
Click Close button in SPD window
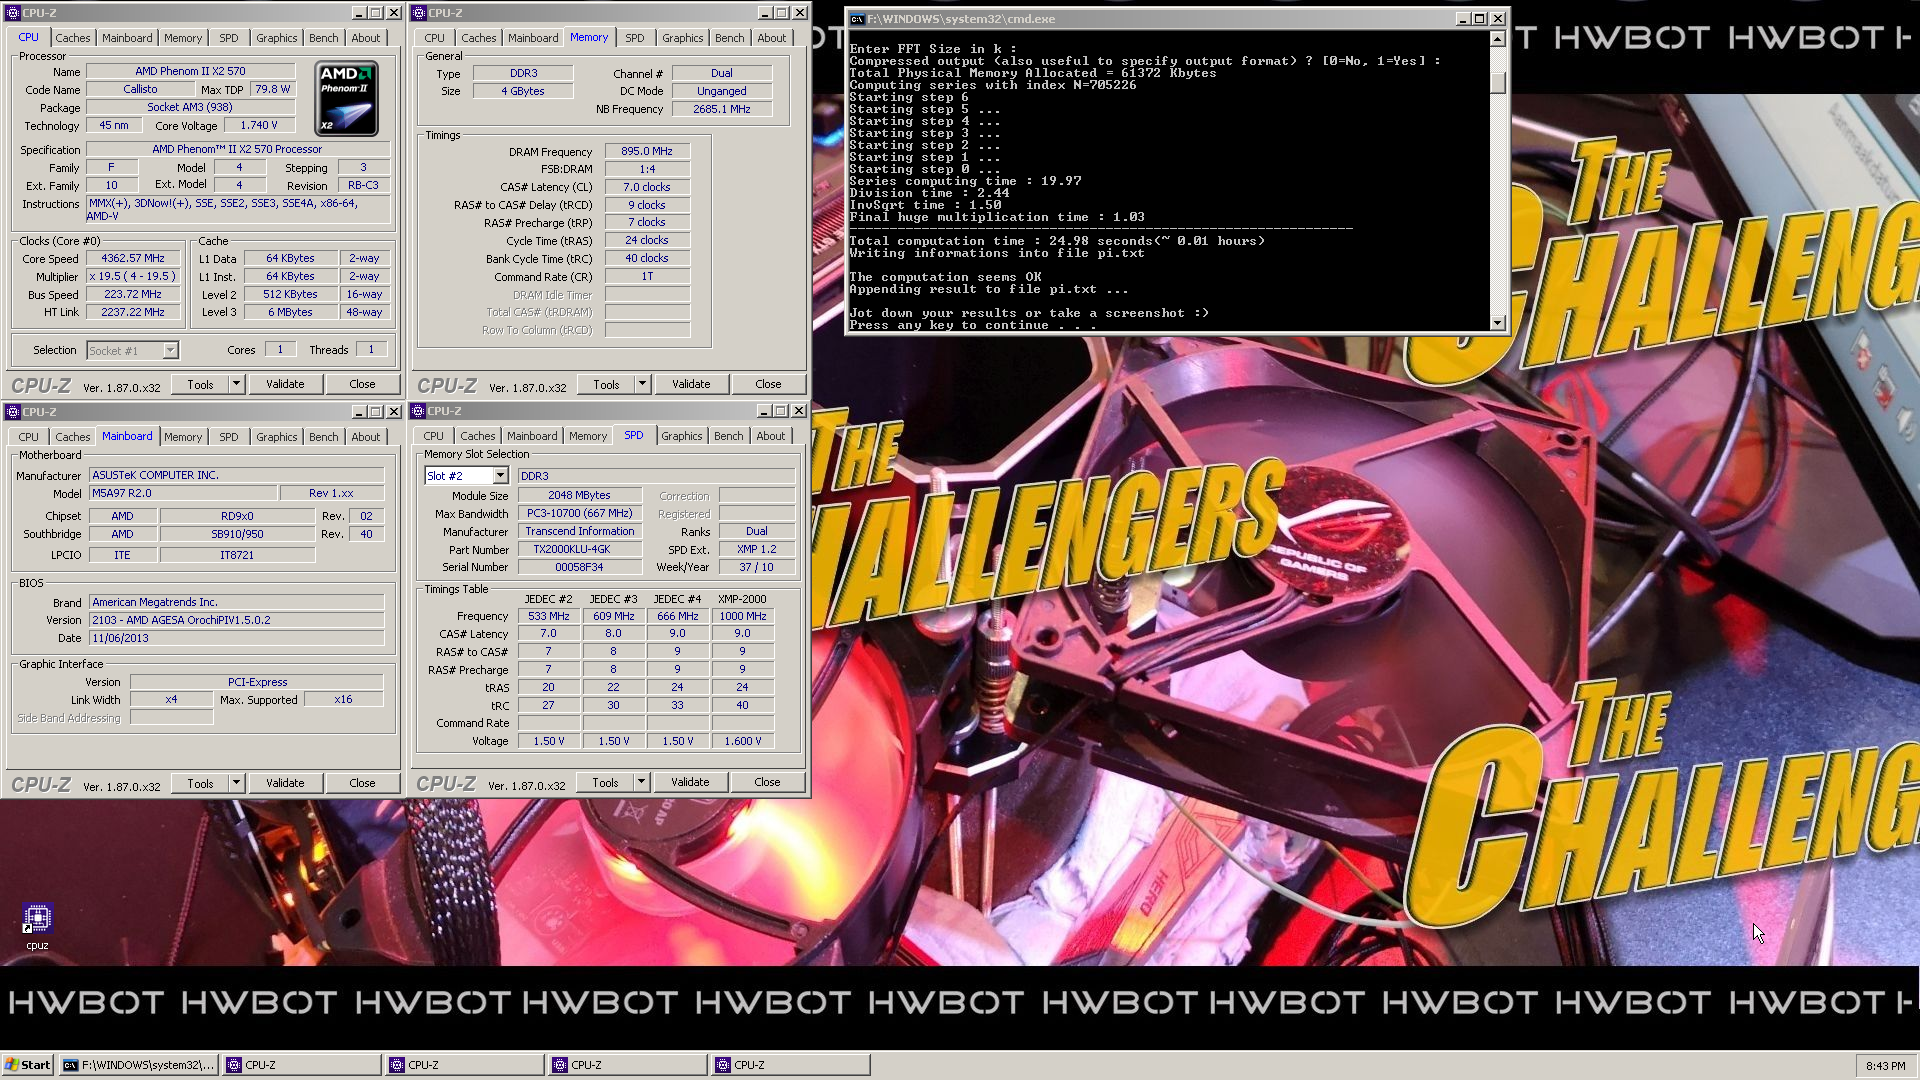[767, 782]
